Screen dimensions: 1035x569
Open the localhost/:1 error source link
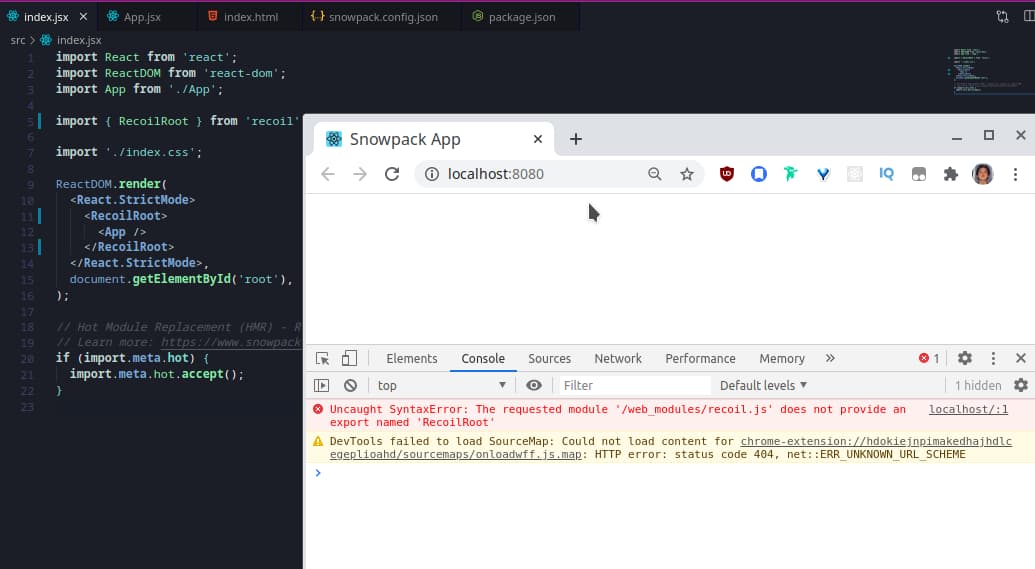pyautogui.click(x=968, y=409)
